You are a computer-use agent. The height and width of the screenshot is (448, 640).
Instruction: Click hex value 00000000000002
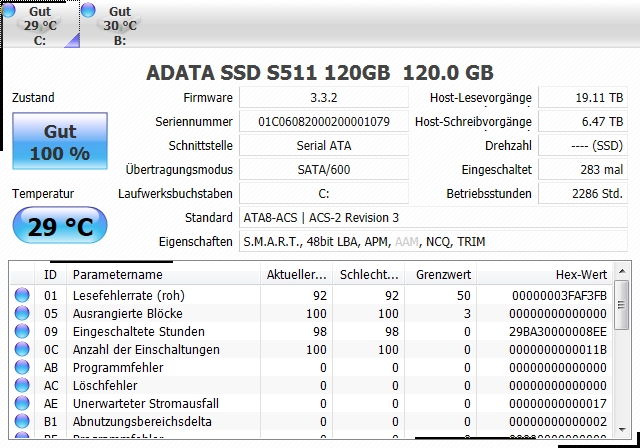558,421
